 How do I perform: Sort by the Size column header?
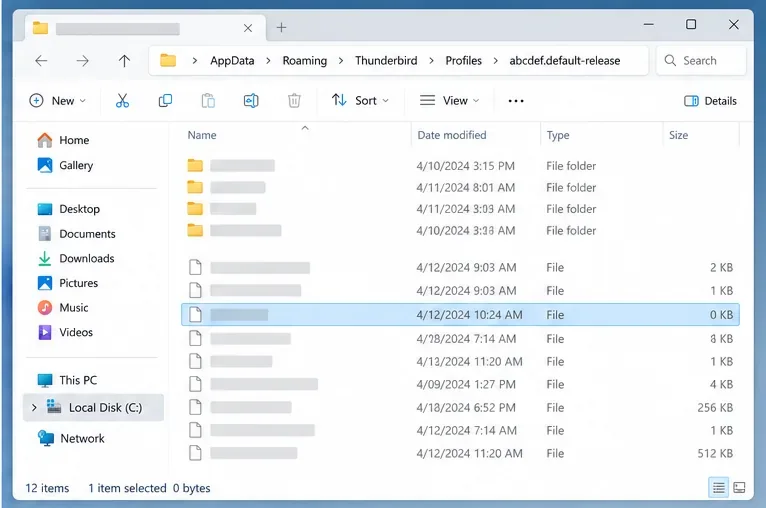(x=678, y=135)
